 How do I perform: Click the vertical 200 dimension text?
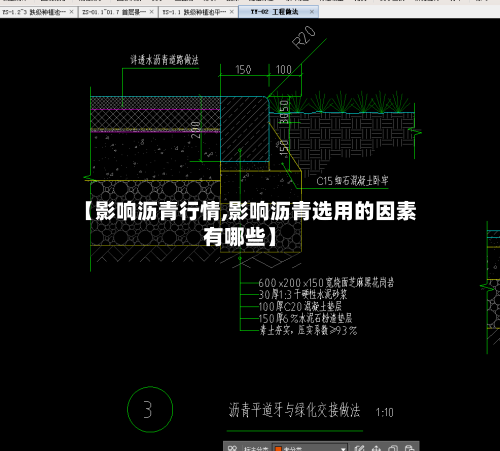196,130
